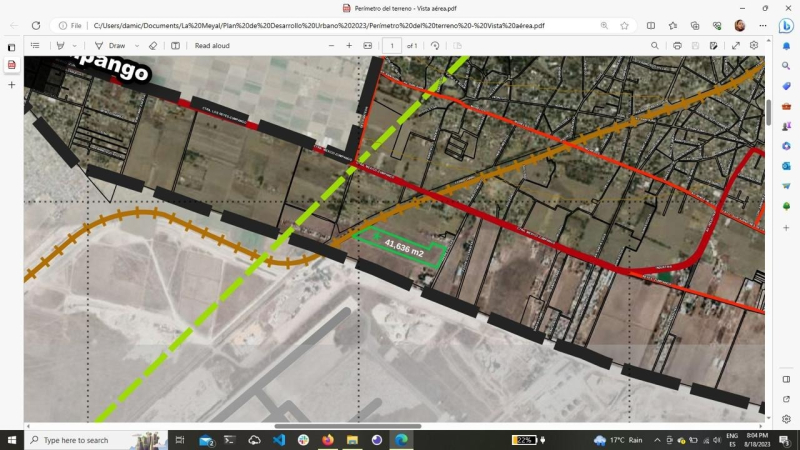This screenshot has width=800, height=450.
Task: Open sidebar Outlook icon
Action: tap(786, 166)
